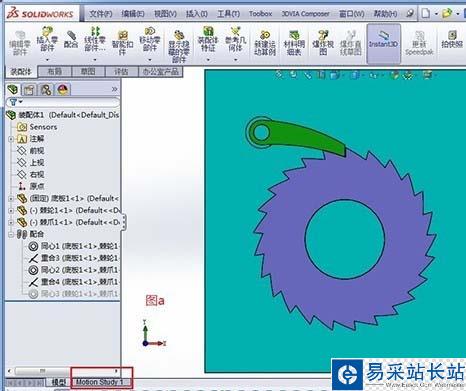Select the 前视 (Front) plane
466x391 pixels.
(x=31, y=151)
